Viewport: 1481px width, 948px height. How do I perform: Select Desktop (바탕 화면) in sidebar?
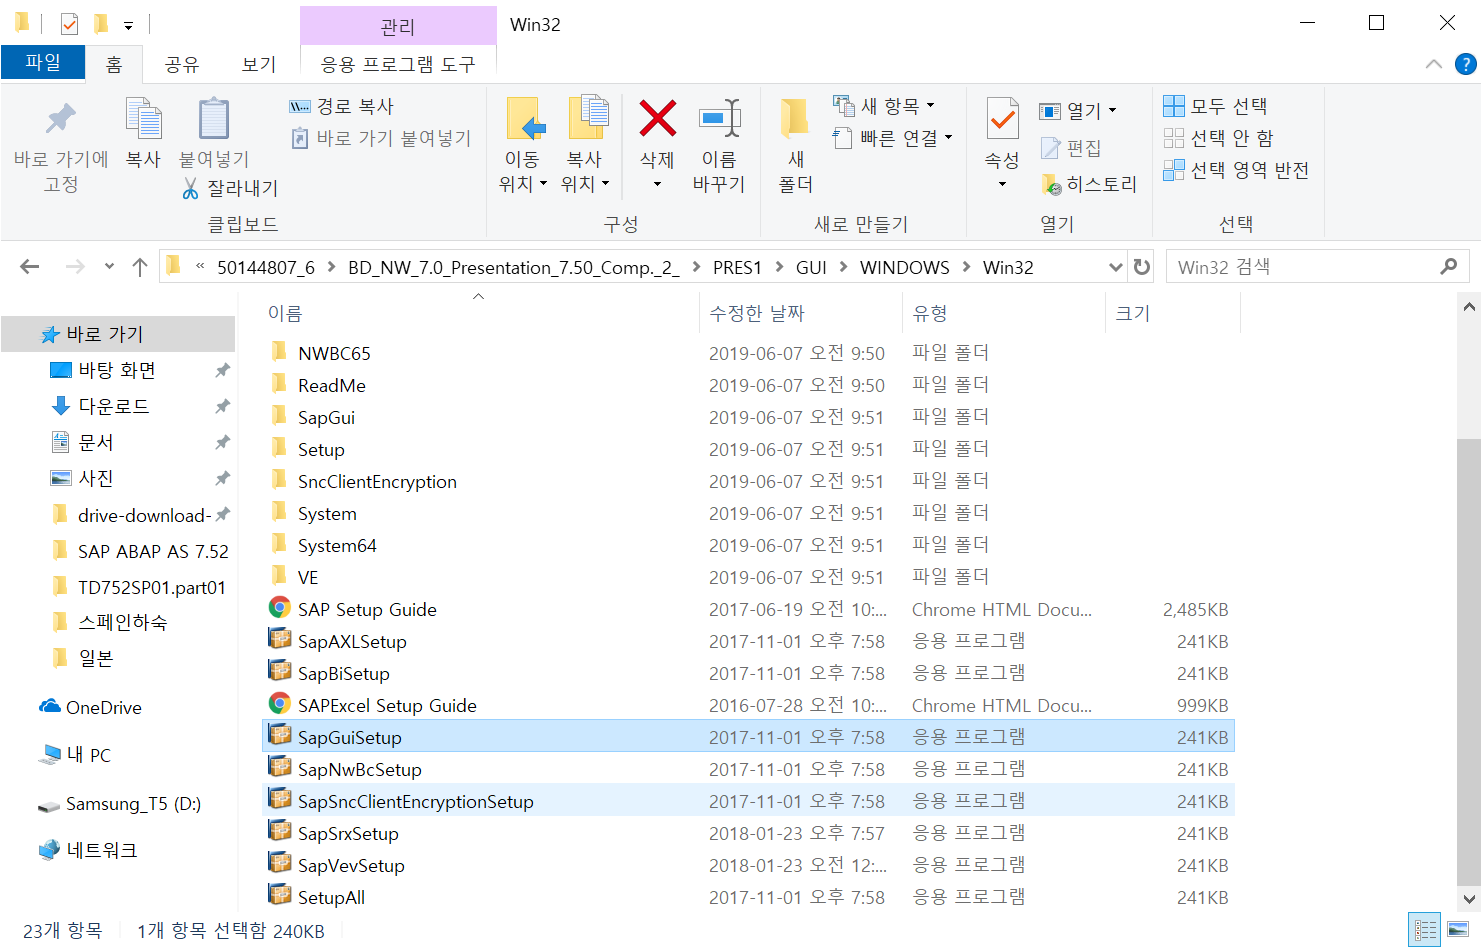click(117, 370)
